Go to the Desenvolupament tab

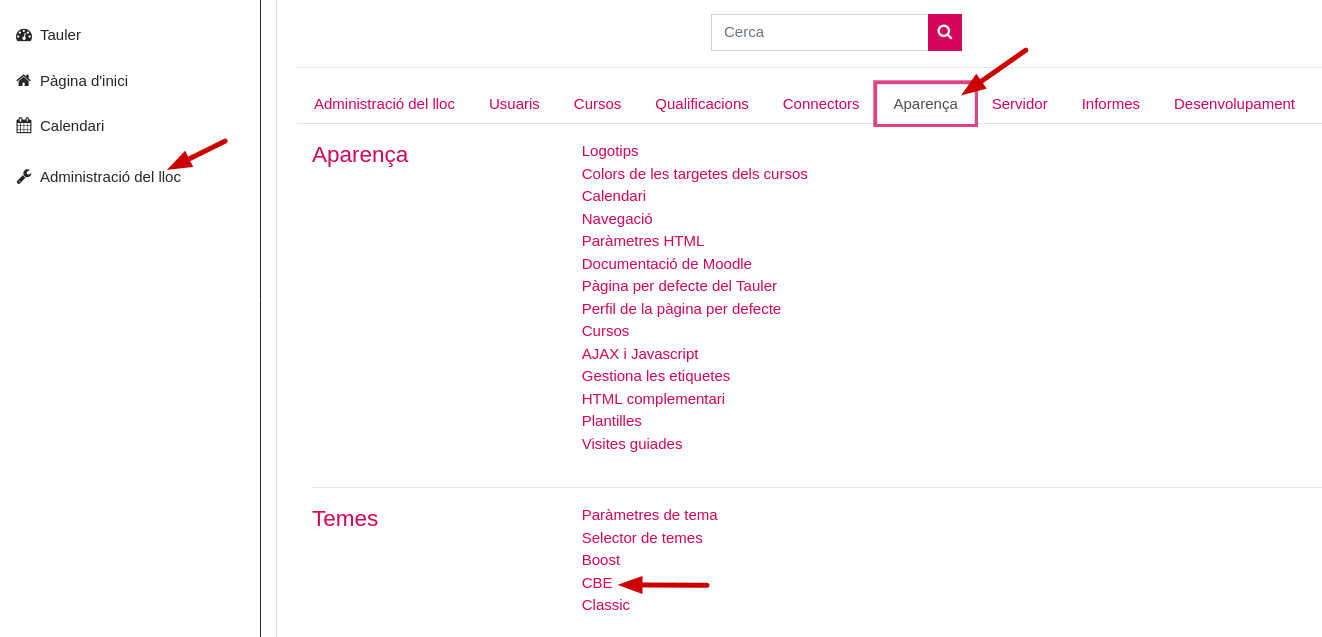[1234, 103]
